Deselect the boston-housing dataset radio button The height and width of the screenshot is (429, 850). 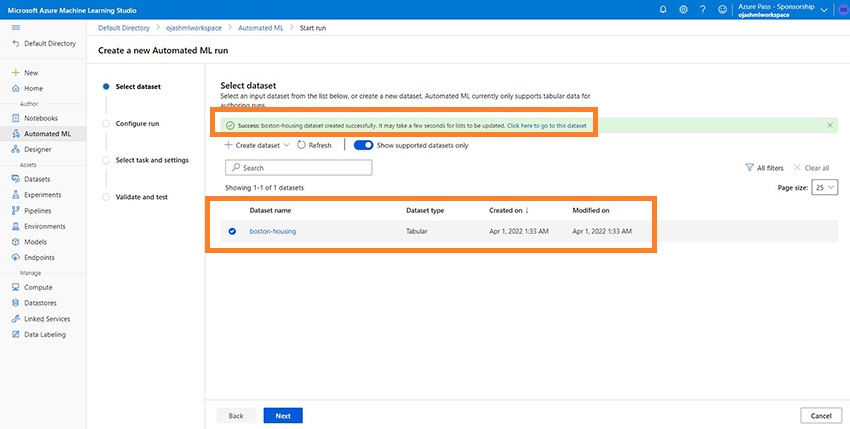(232, 232)
